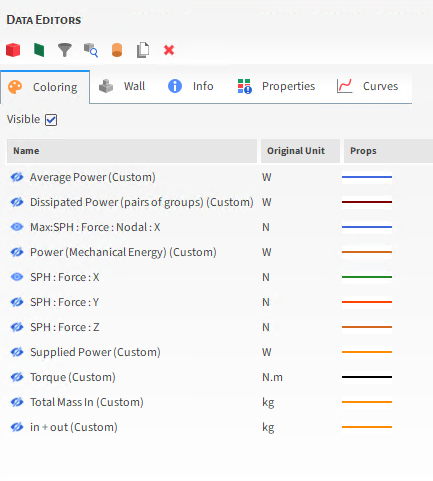Show the SPH Force Y curve
The image size is (433, 481).
(x=17, y=302)
